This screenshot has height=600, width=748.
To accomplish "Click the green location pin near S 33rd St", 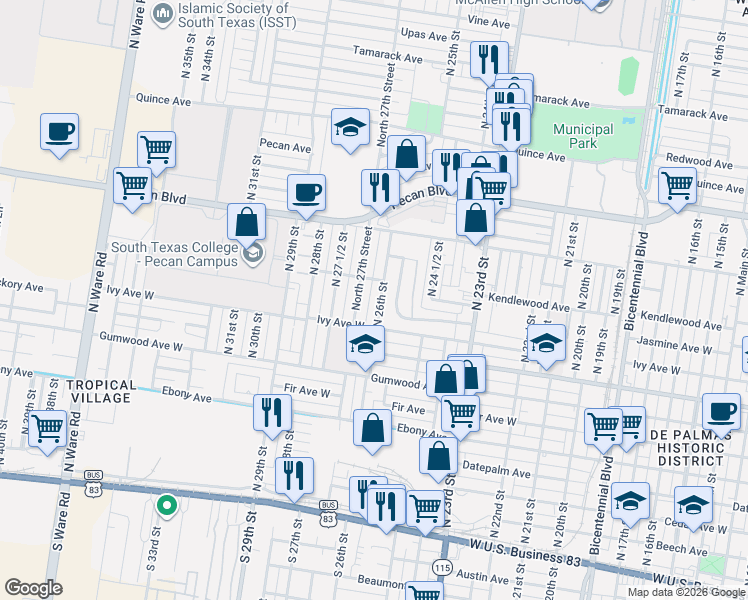I will point(167,506).
